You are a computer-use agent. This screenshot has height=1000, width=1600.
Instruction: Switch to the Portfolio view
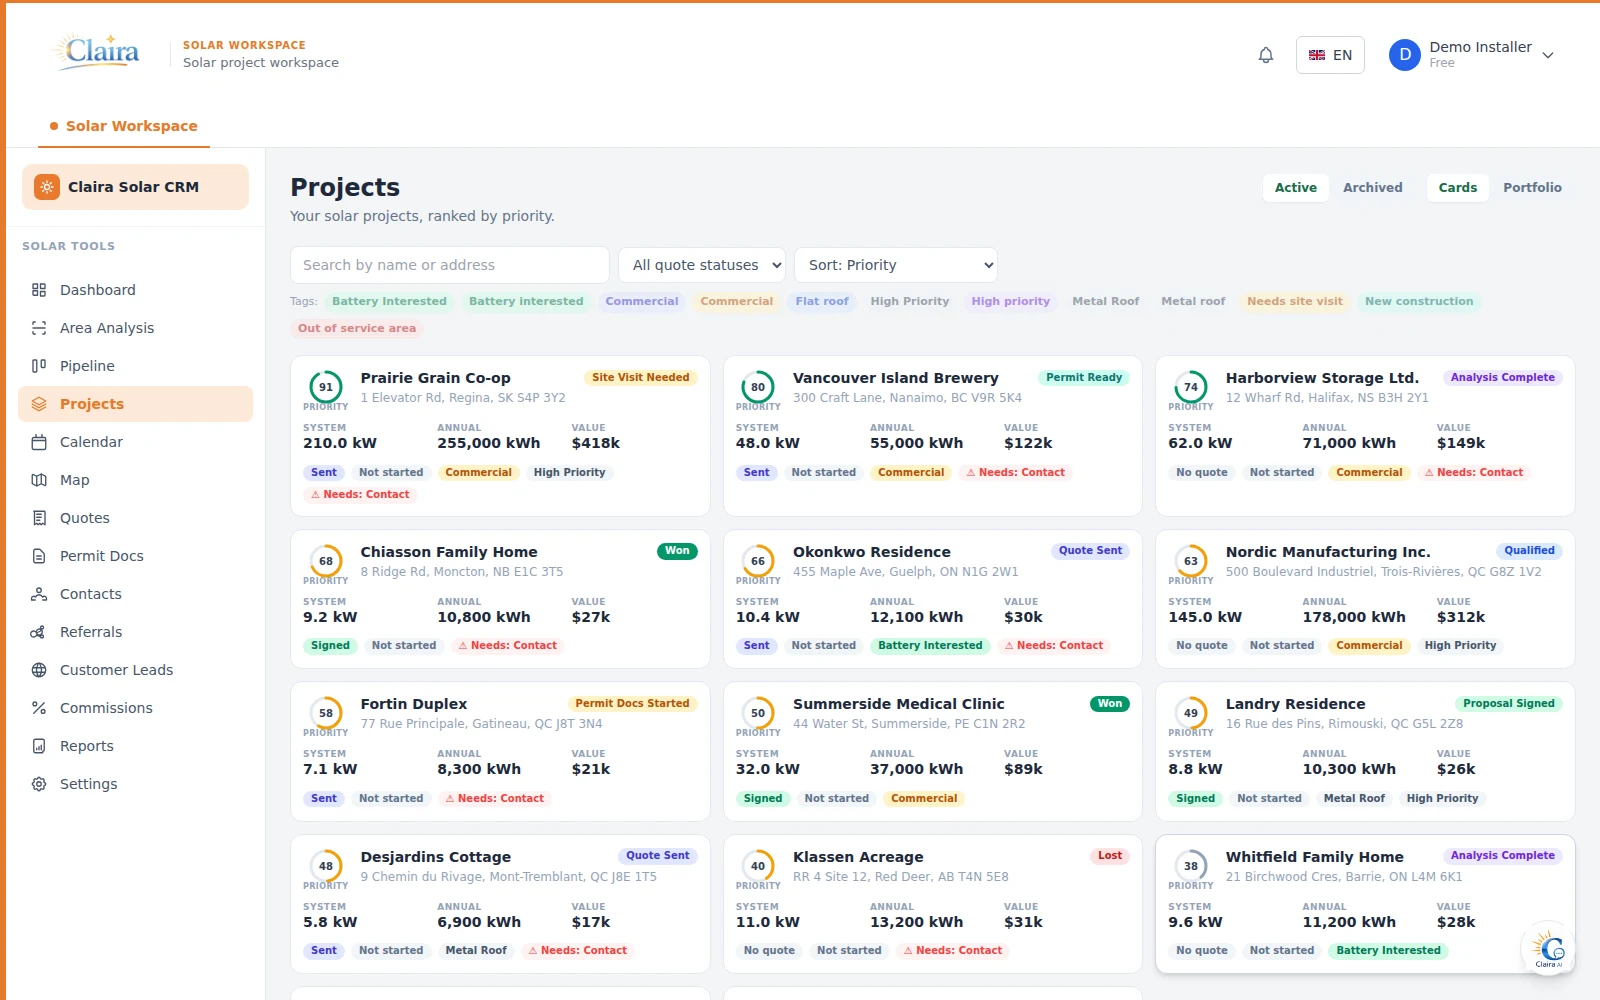tap(1532, 187)
